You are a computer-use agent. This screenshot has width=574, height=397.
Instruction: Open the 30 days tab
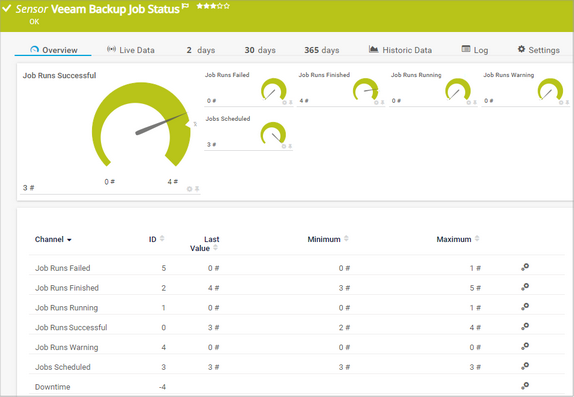[260, 50]
